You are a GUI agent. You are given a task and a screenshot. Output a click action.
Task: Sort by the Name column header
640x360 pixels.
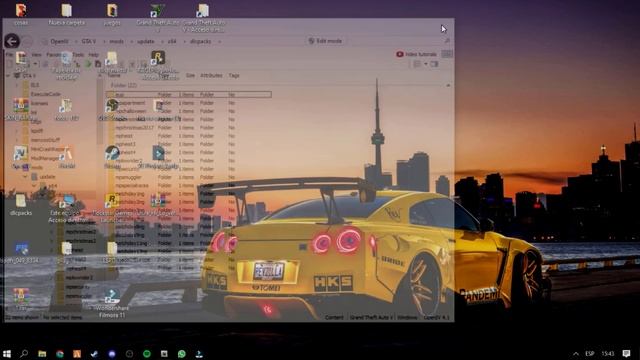pyautogui.click(x=114, y=76)
